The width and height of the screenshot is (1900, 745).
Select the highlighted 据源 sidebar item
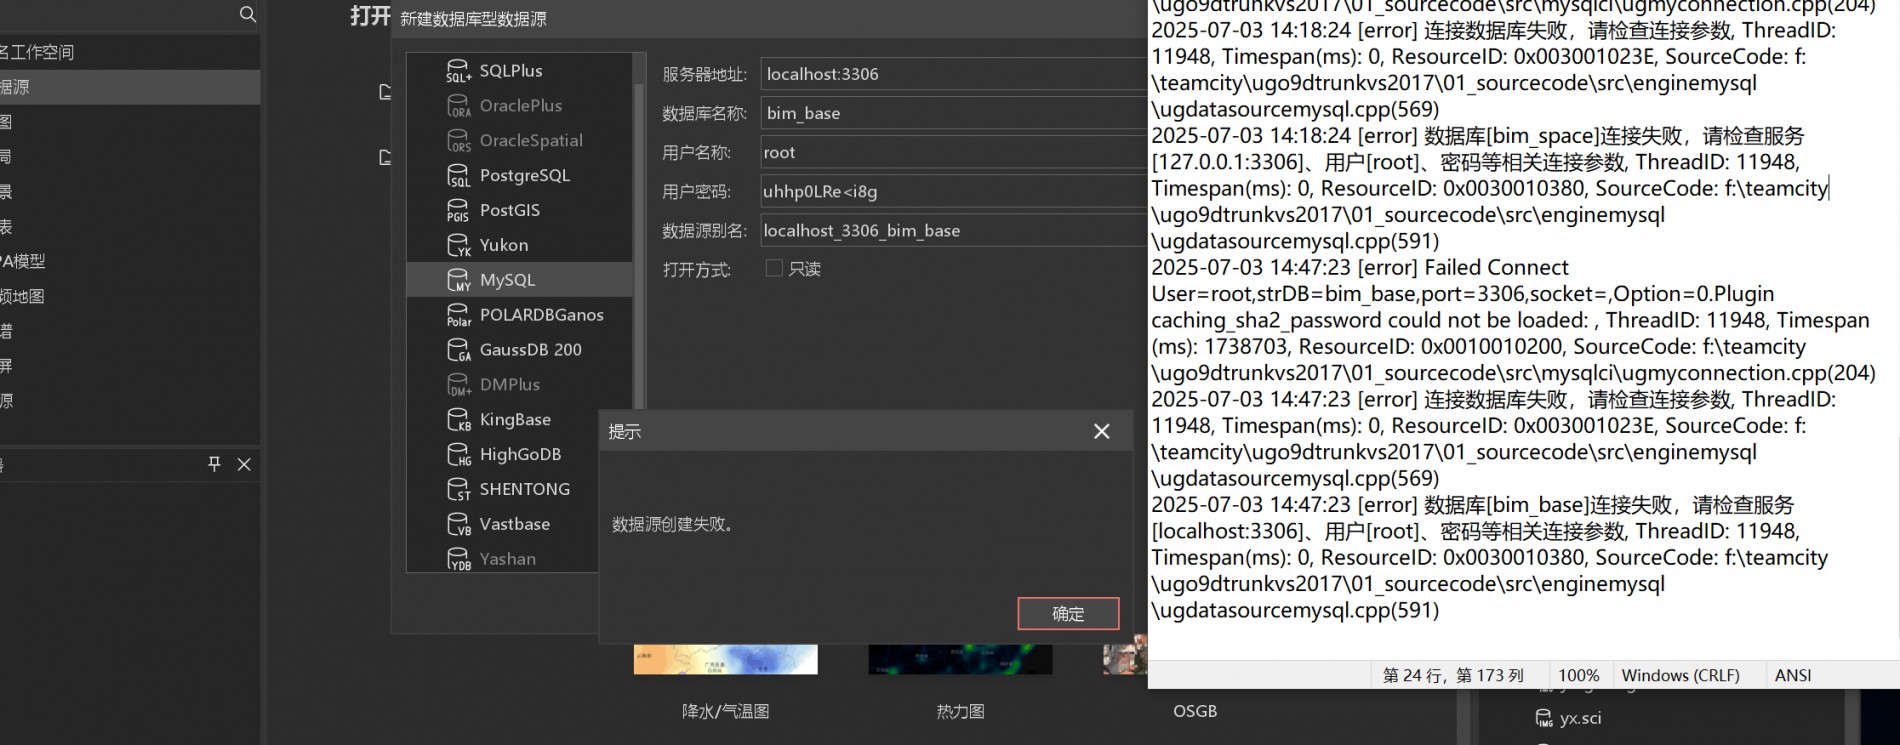(130, 87)
